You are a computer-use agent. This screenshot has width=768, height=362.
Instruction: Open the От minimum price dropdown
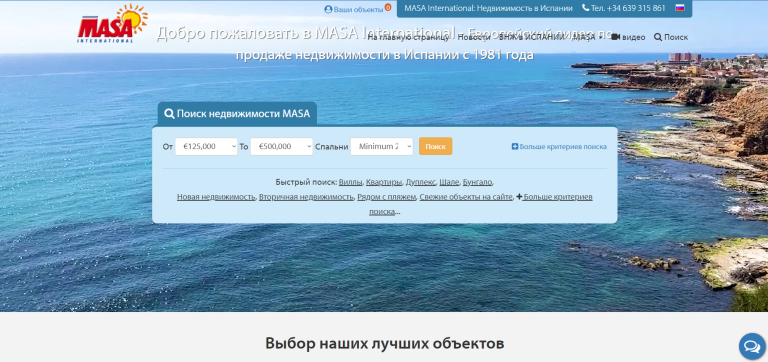coord(206,146)
